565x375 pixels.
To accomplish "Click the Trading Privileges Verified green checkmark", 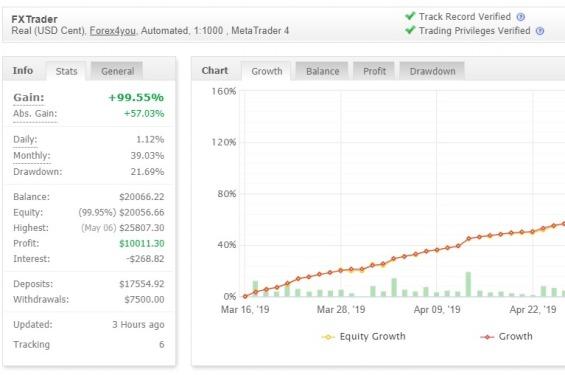I will (x=410, y=30).
